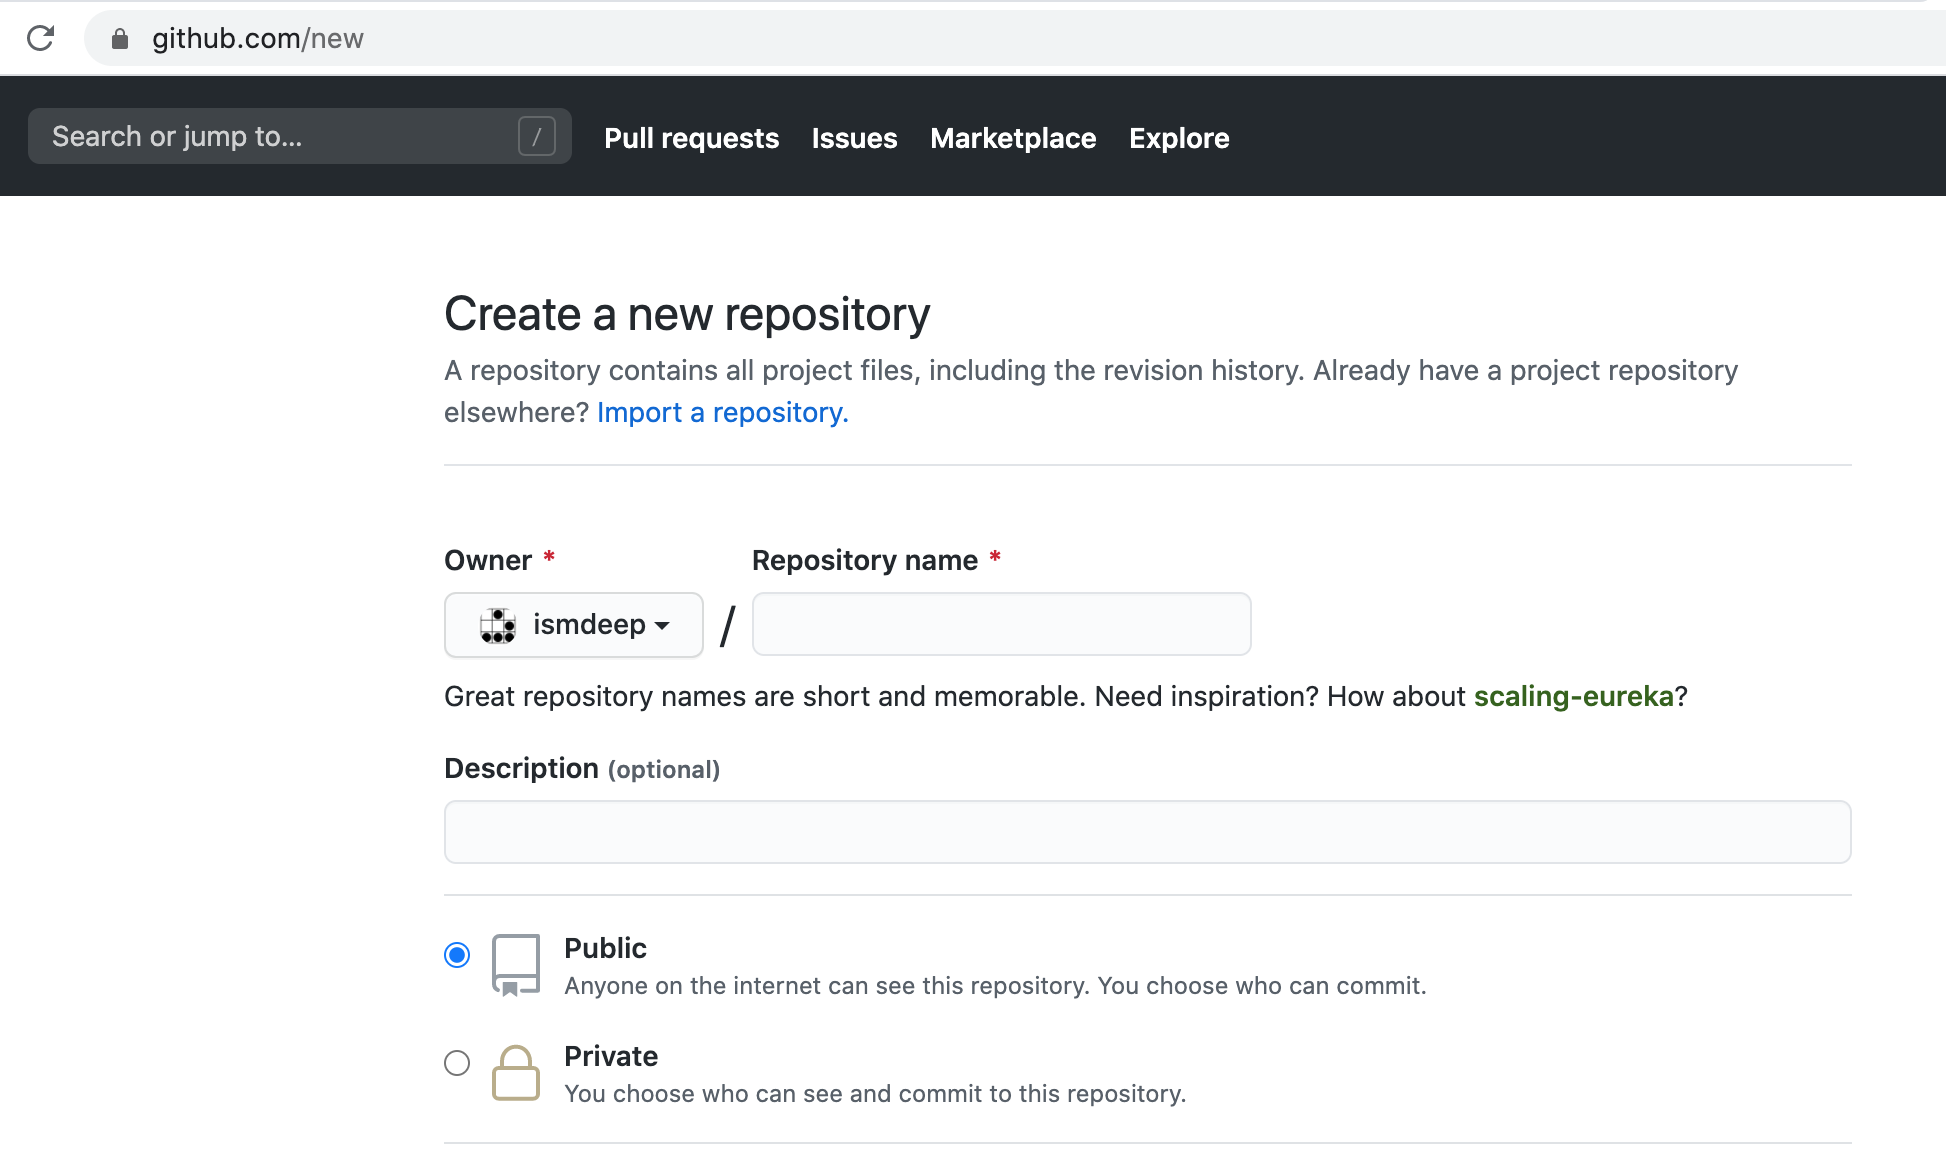Open the Owner ismdeep dropdown
Image resolution: width=1946 pixels, height=1170 pixels.
[x=574, y=625]
